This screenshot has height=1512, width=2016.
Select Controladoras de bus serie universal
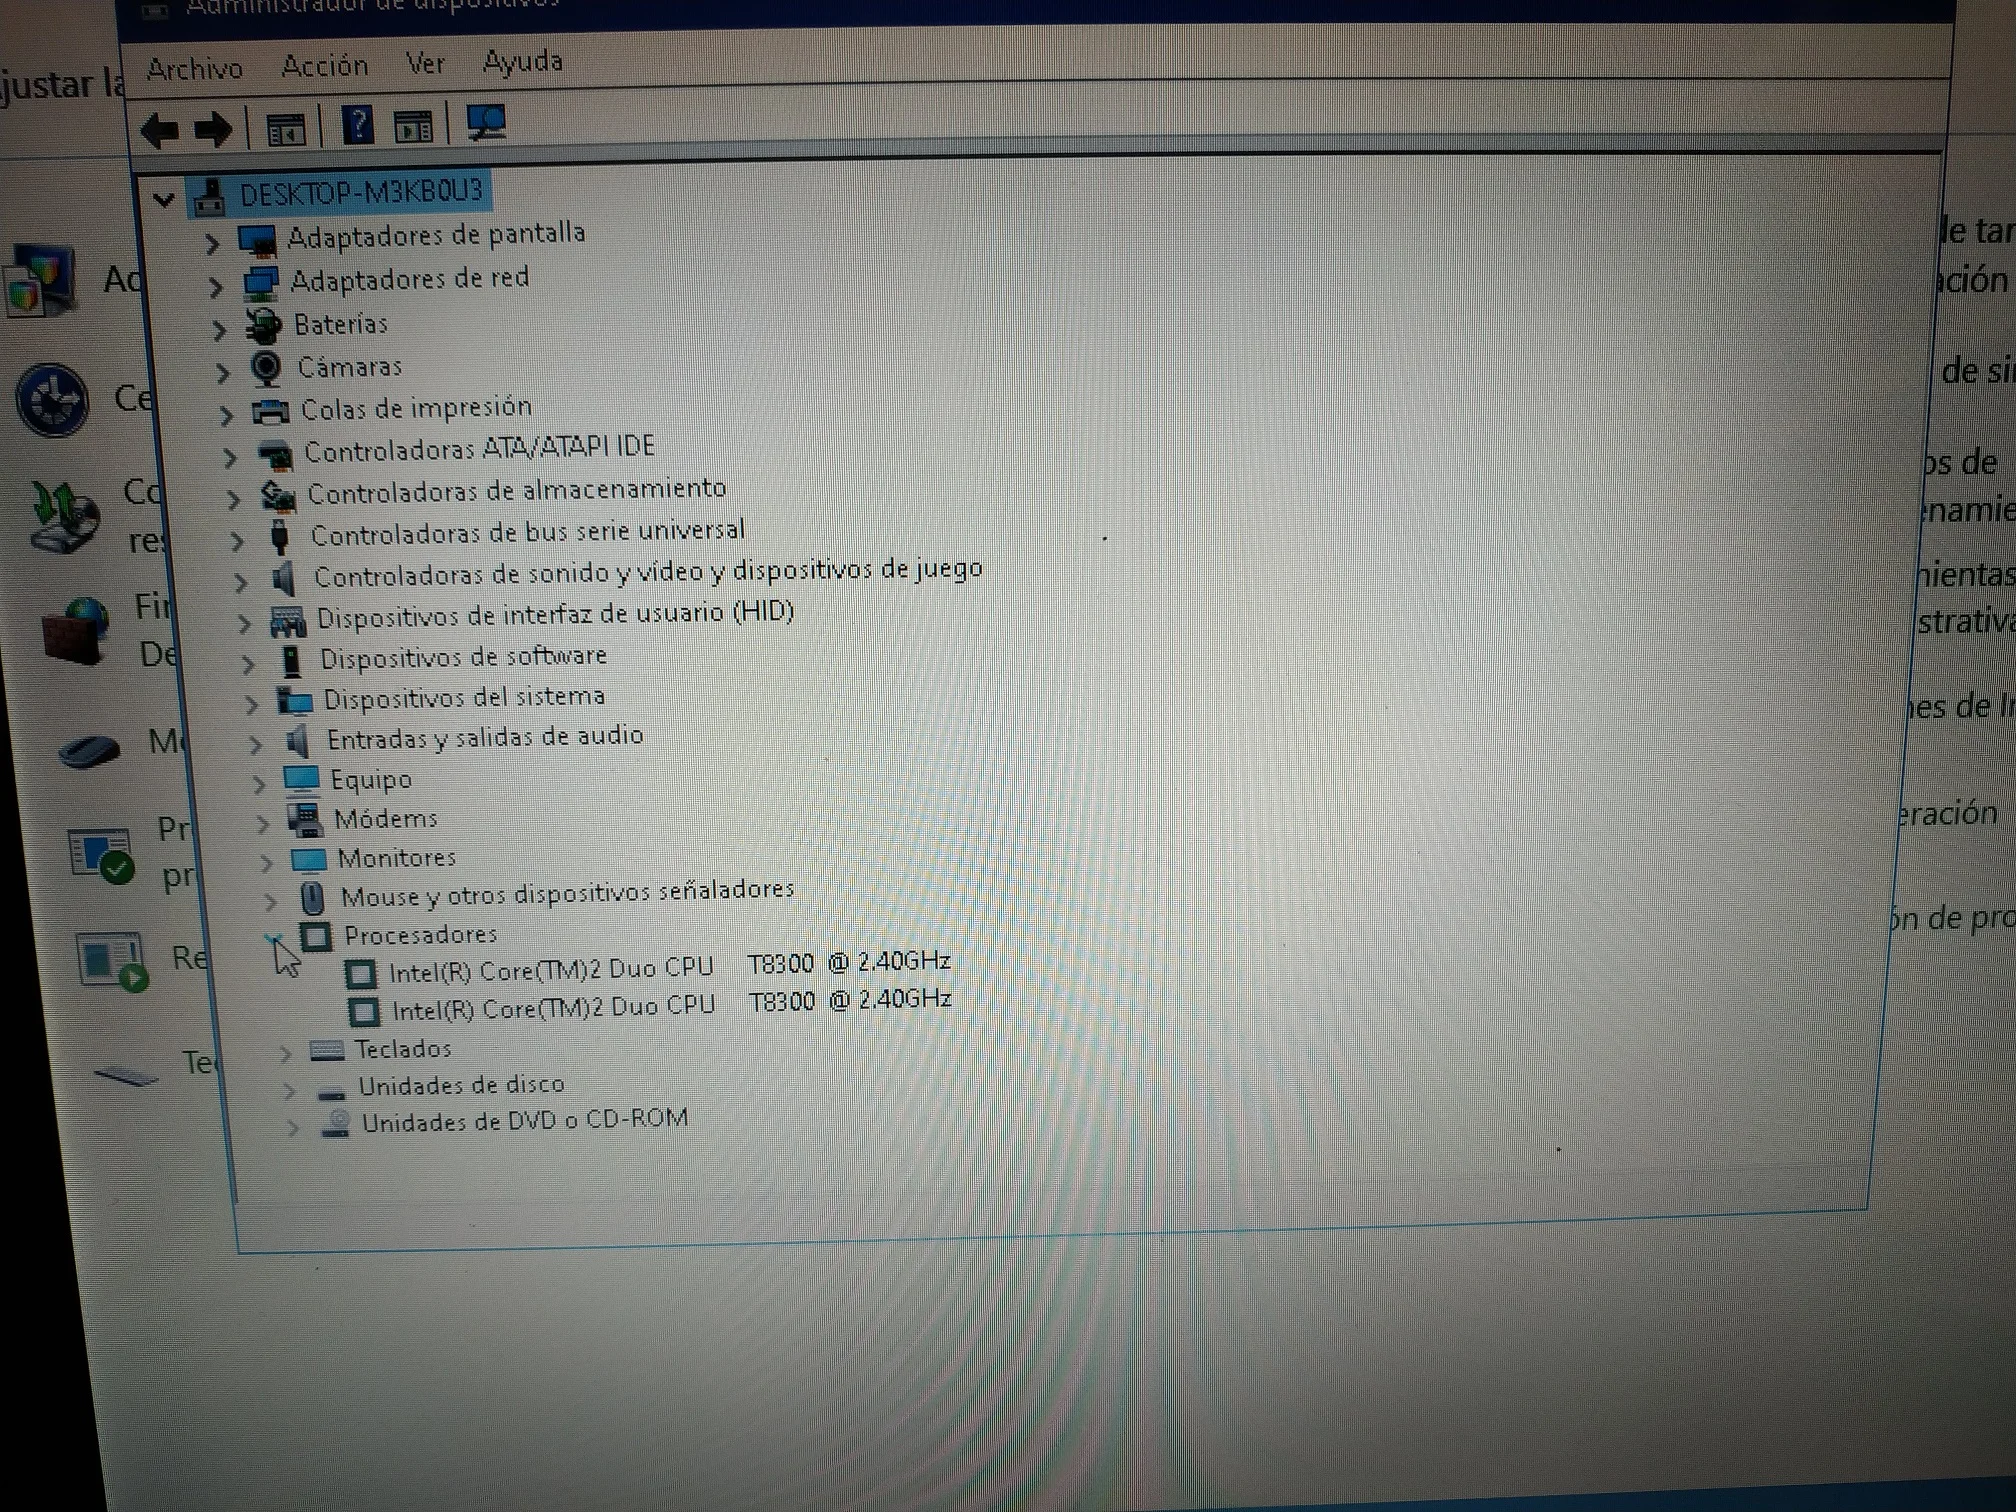[527, 532]
